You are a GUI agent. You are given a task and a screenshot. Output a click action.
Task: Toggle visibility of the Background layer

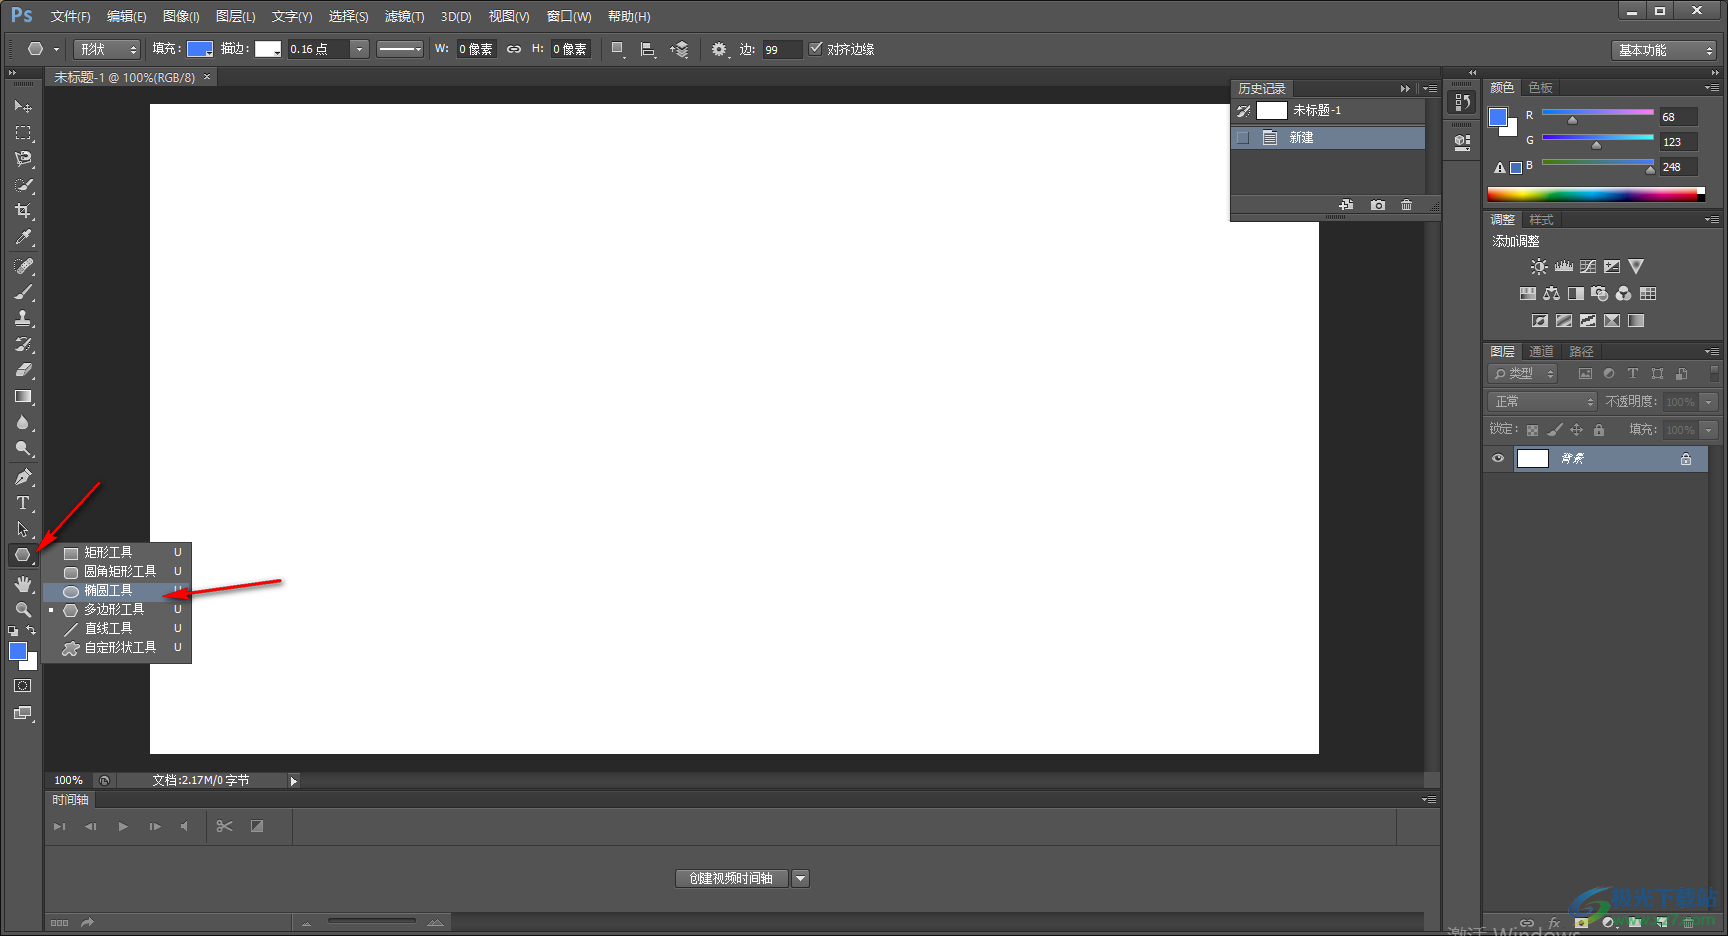[x=1497, y=459]
